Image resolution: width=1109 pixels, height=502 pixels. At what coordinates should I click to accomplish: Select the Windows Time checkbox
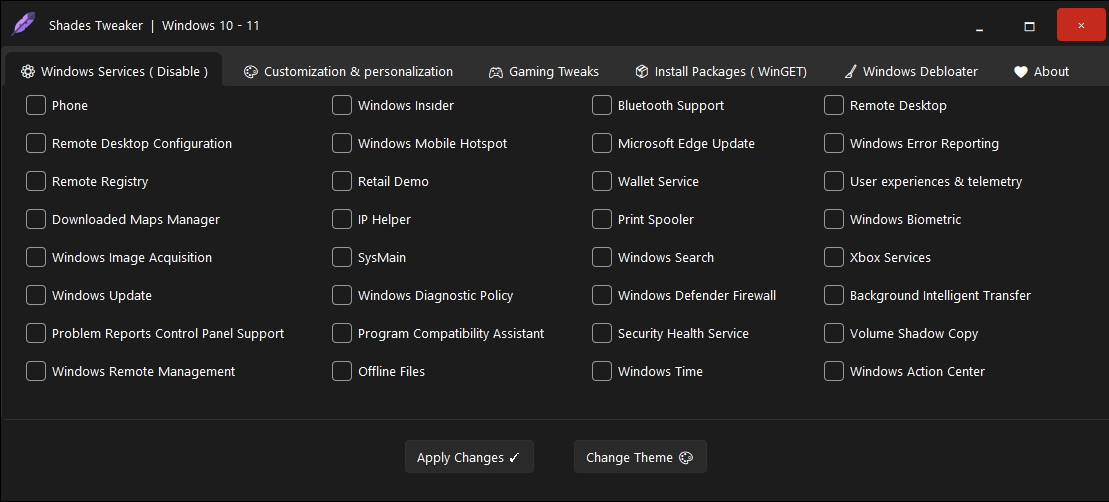[x=602, y=371]
